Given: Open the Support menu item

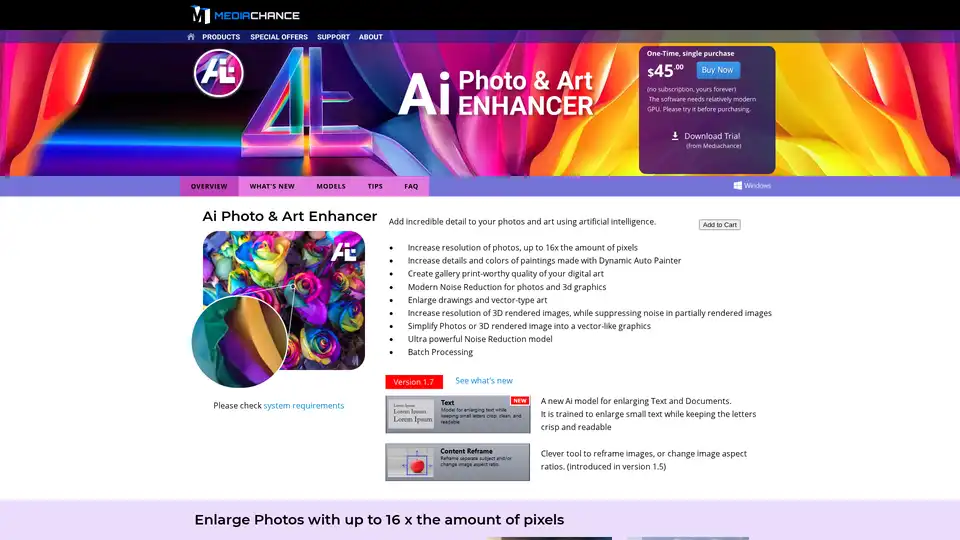Looking at the screenshot, I should [333, 37].
